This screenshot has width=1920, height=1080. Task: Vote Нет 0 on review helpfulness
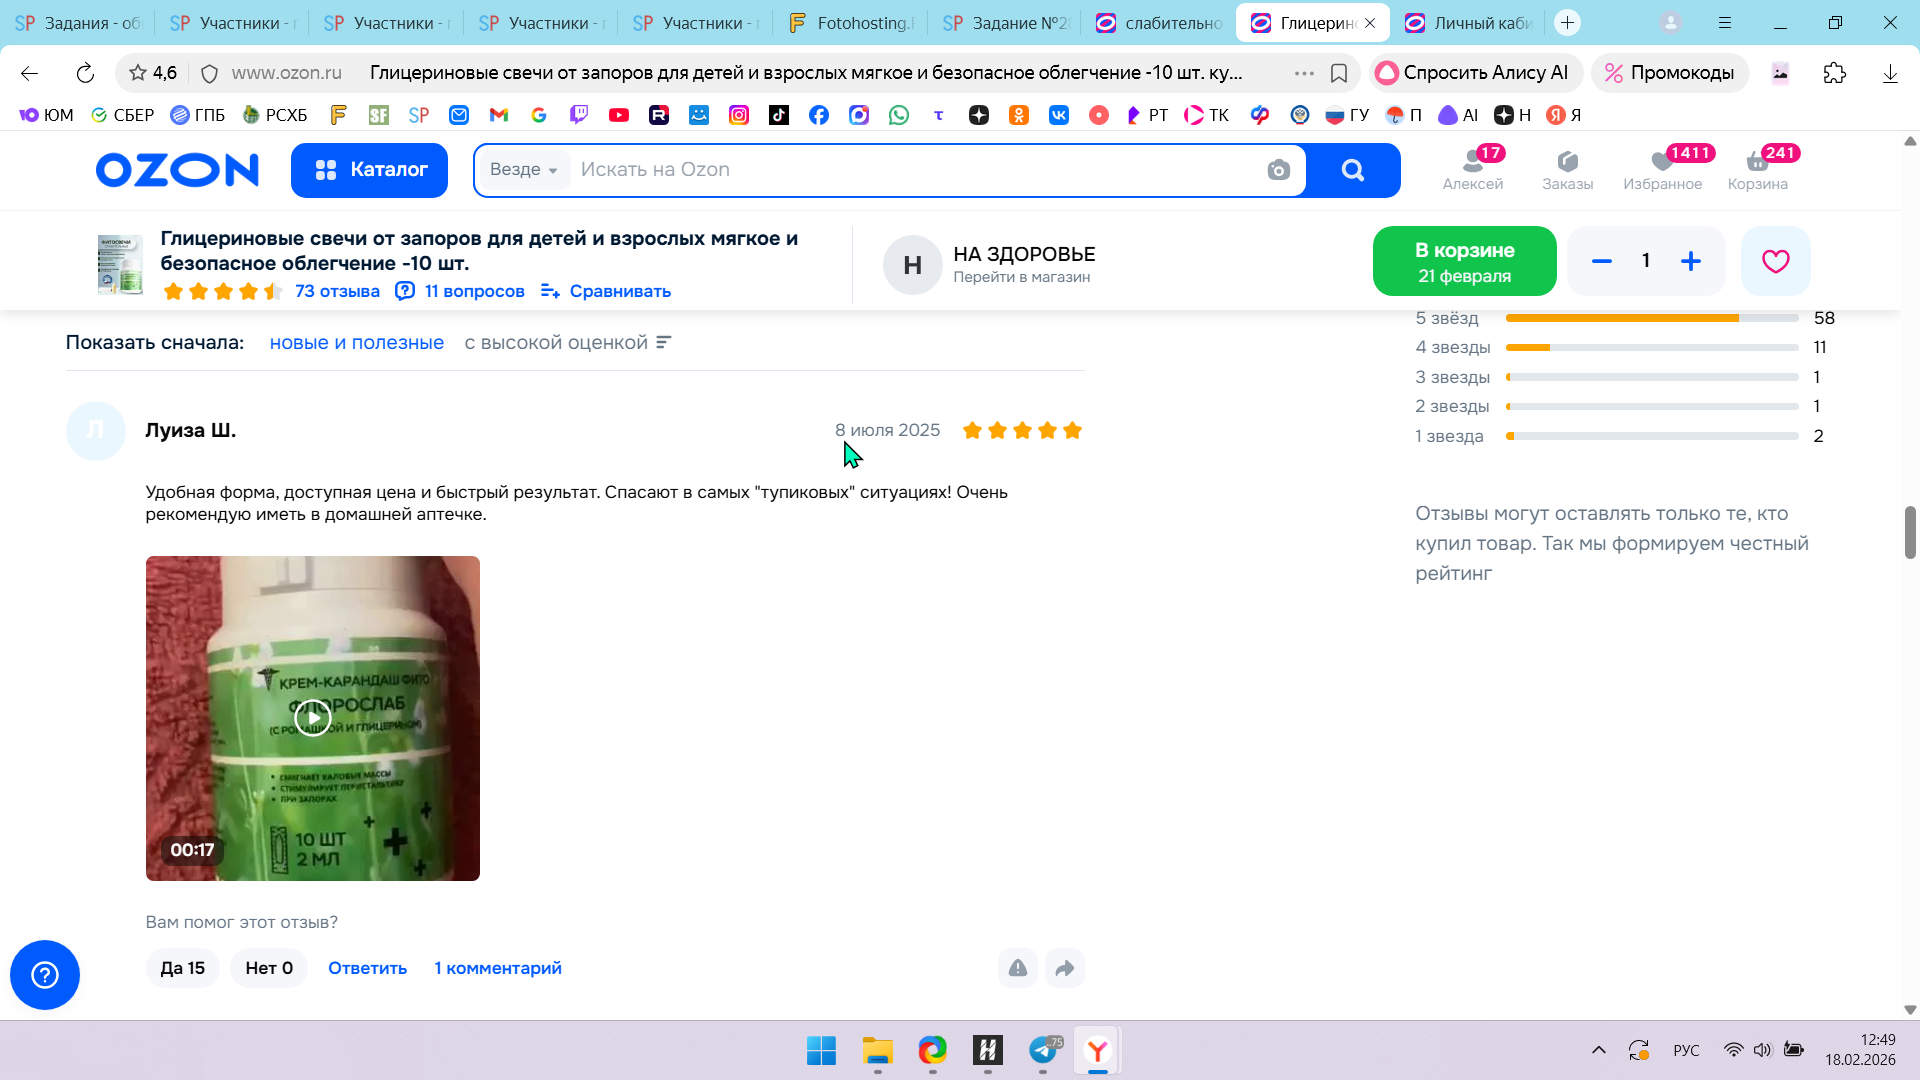point(269,968)
